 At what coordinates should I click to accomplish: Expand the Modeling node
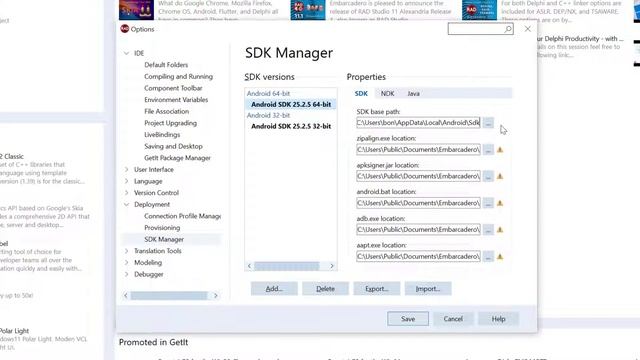(x=127, y=262)
